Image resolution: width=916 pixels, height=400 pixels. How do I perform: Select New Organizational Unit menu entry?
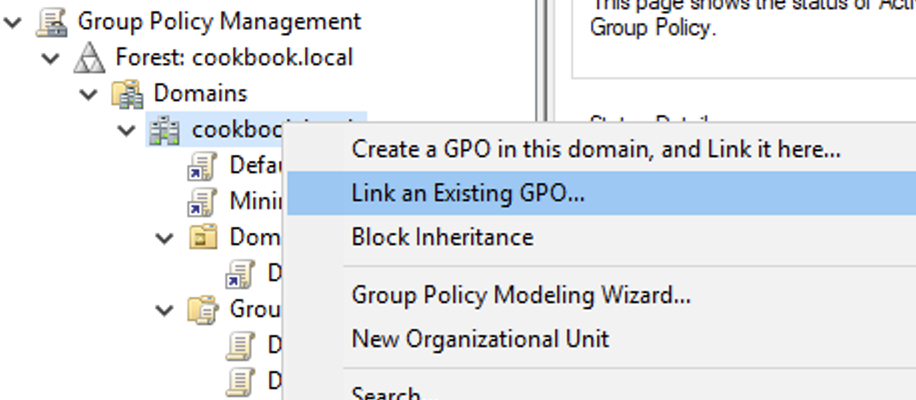[x=601, y=339]
